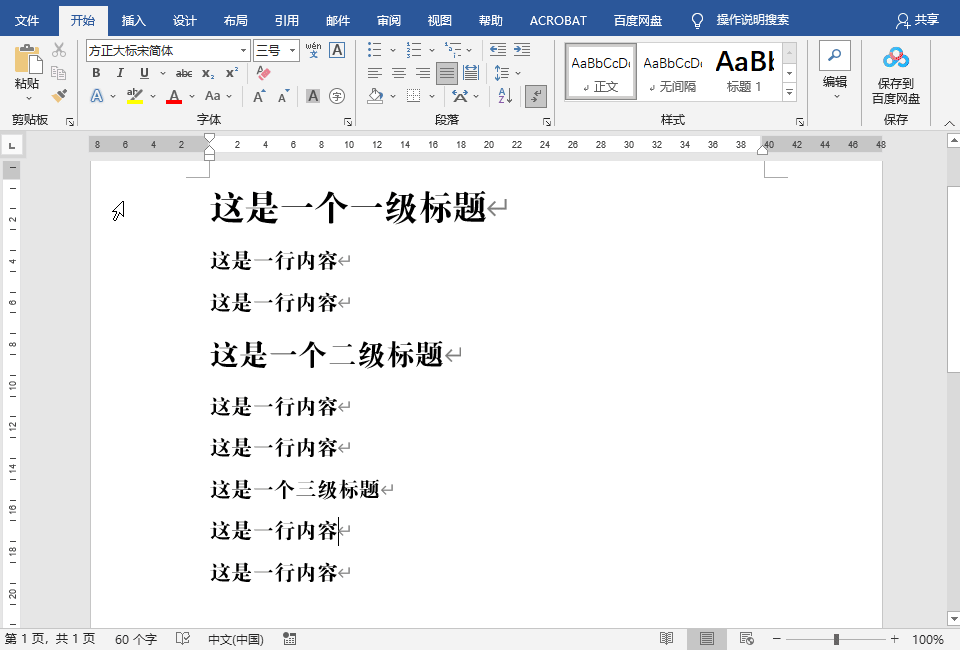Toggle bold formatting

[95, 72]
